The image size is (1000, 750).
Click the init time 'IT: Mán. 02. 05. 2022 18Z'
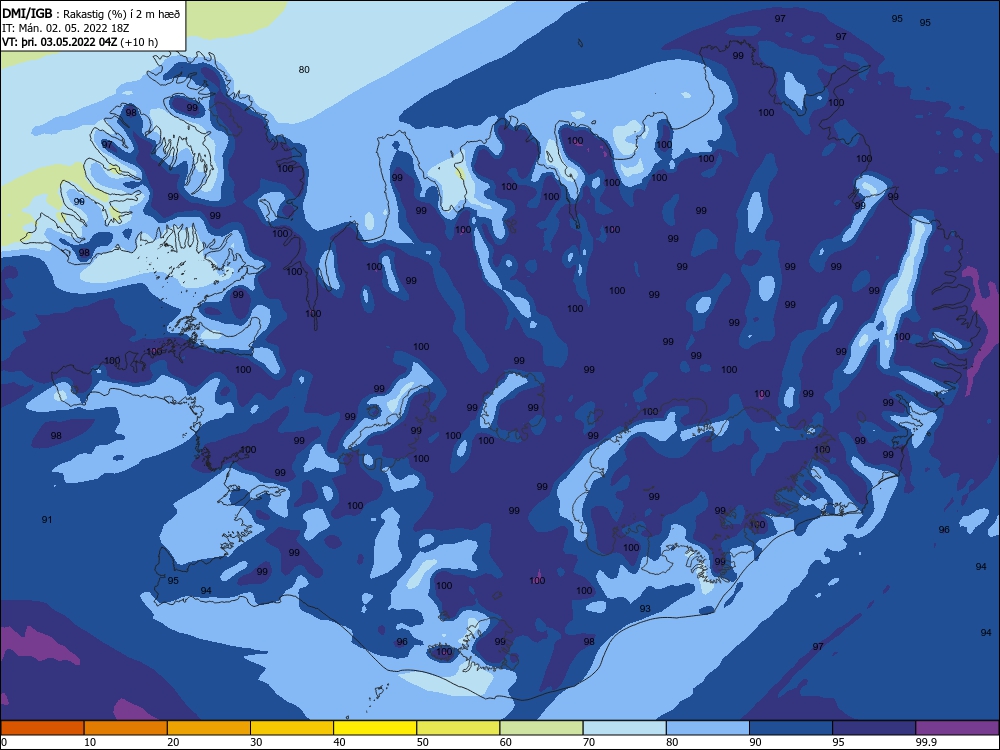pyautogui.click(x=66, y=28)
